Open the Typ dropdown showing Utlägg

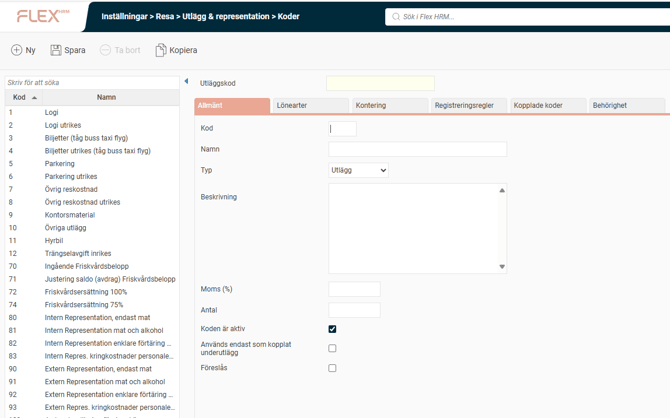(x=358, y=171)
